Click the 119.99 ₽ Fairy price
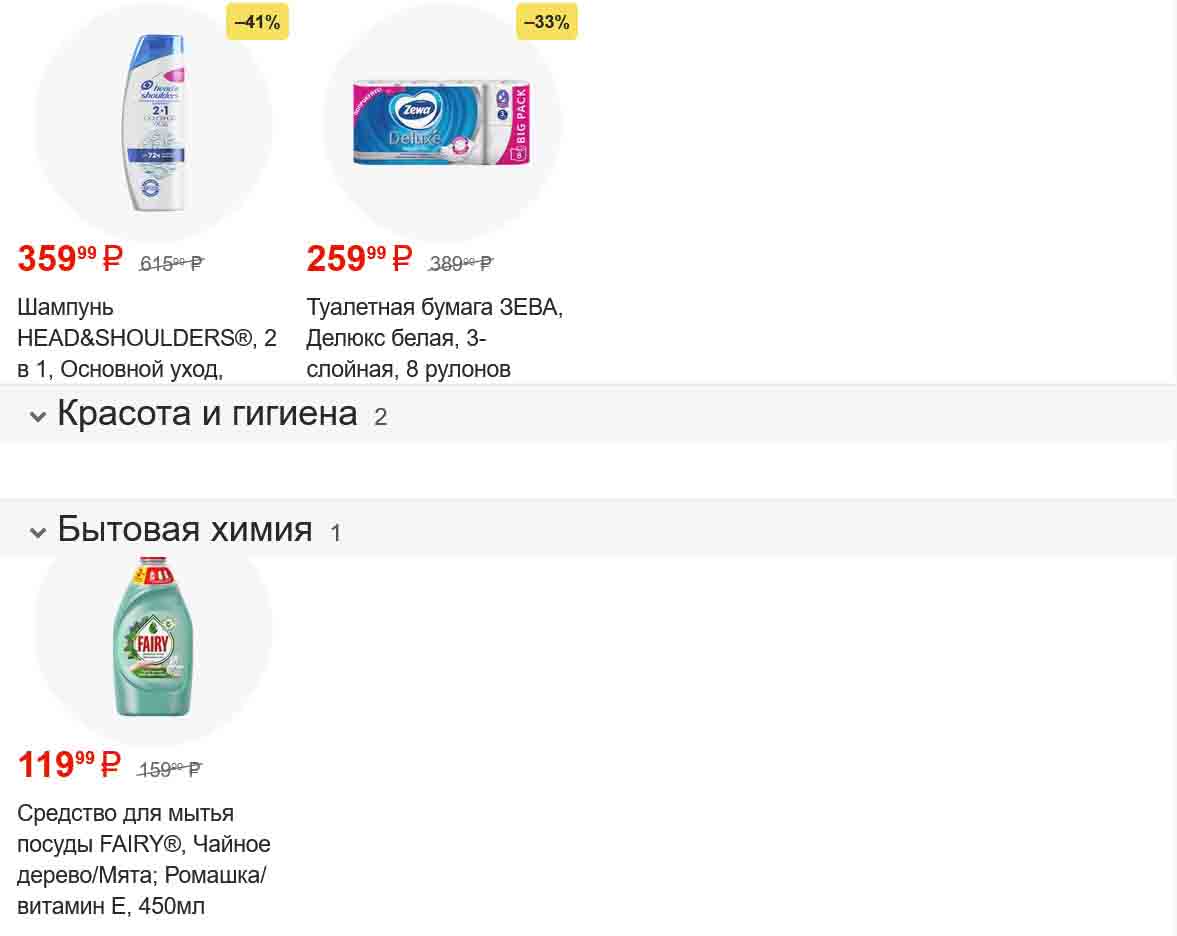The height and width of the screenshot is (936, 1177). point(69,765)
